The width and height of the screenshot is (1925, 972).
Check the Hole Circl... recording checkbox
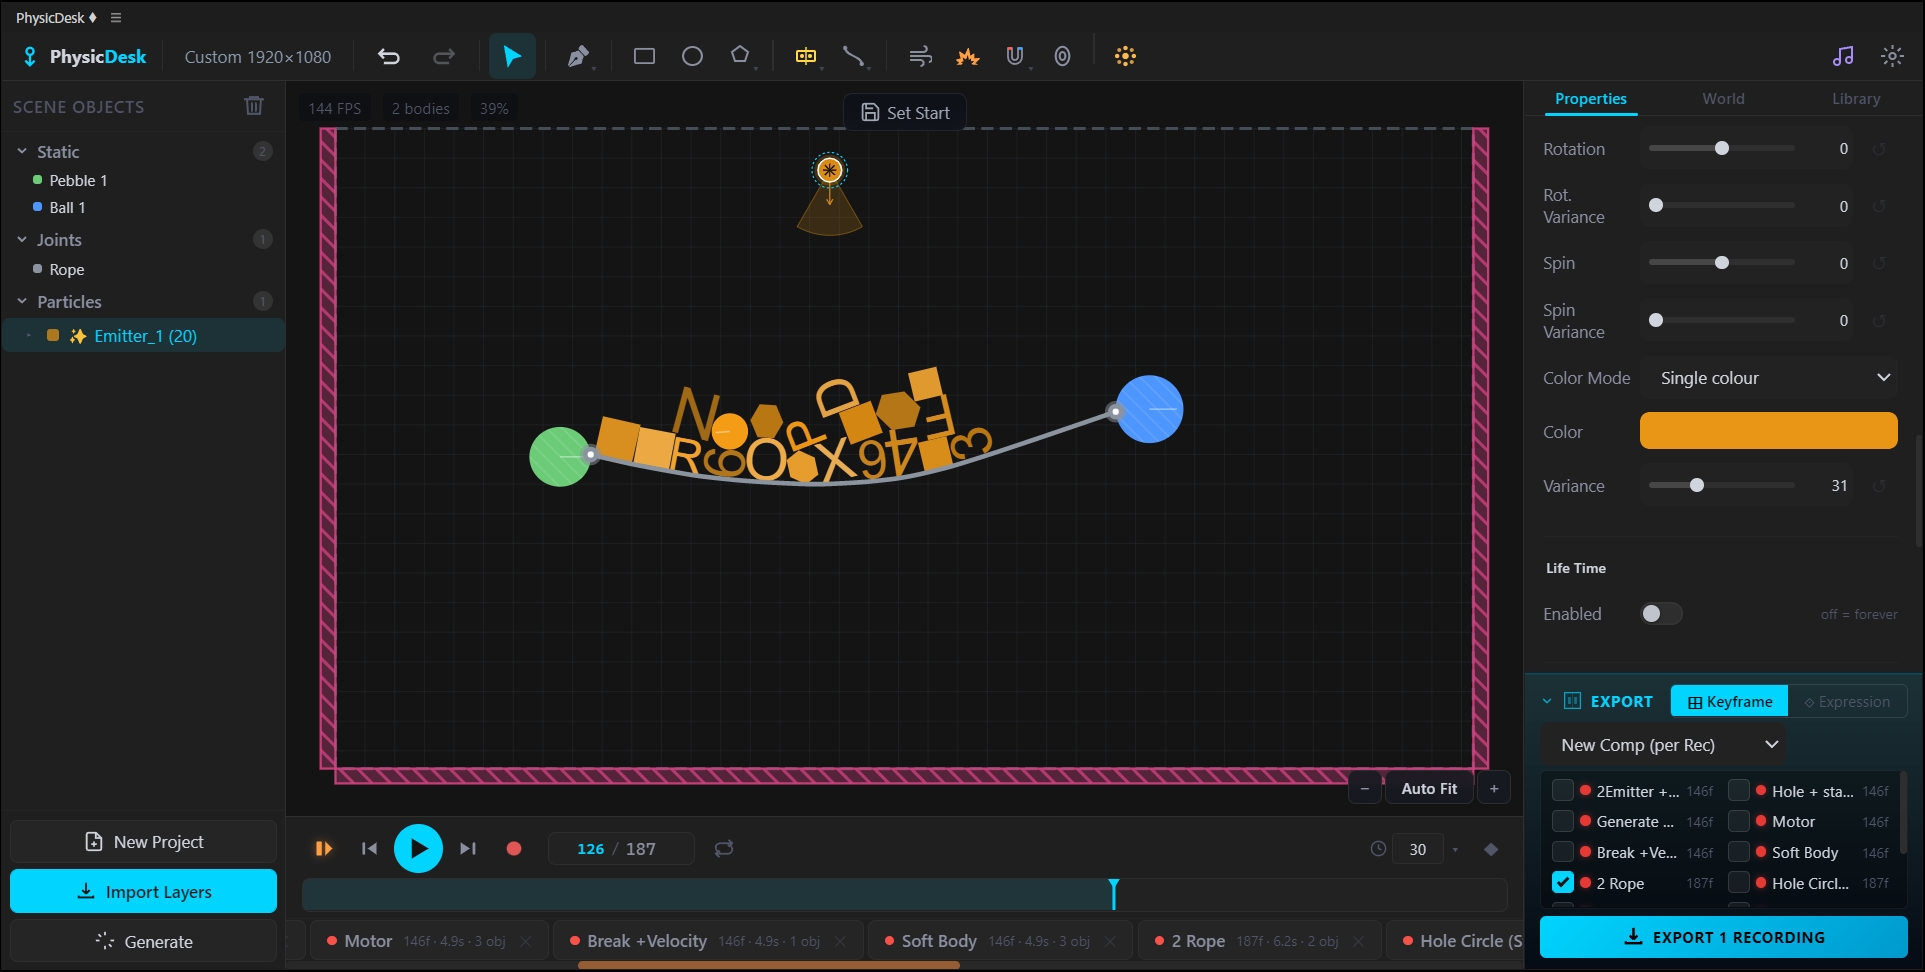click(1739, 883)
